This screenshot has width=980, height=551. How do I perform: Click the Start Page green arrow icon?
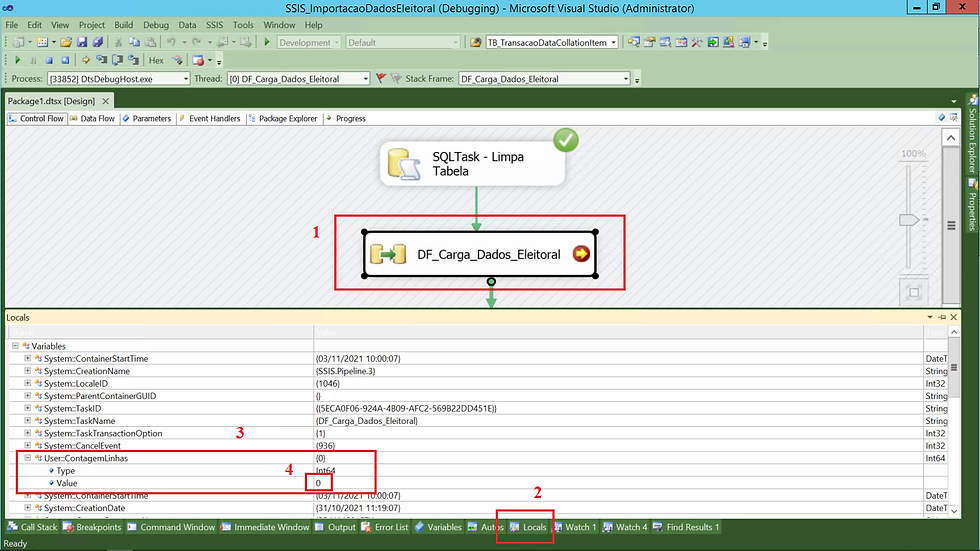[712, 42]
